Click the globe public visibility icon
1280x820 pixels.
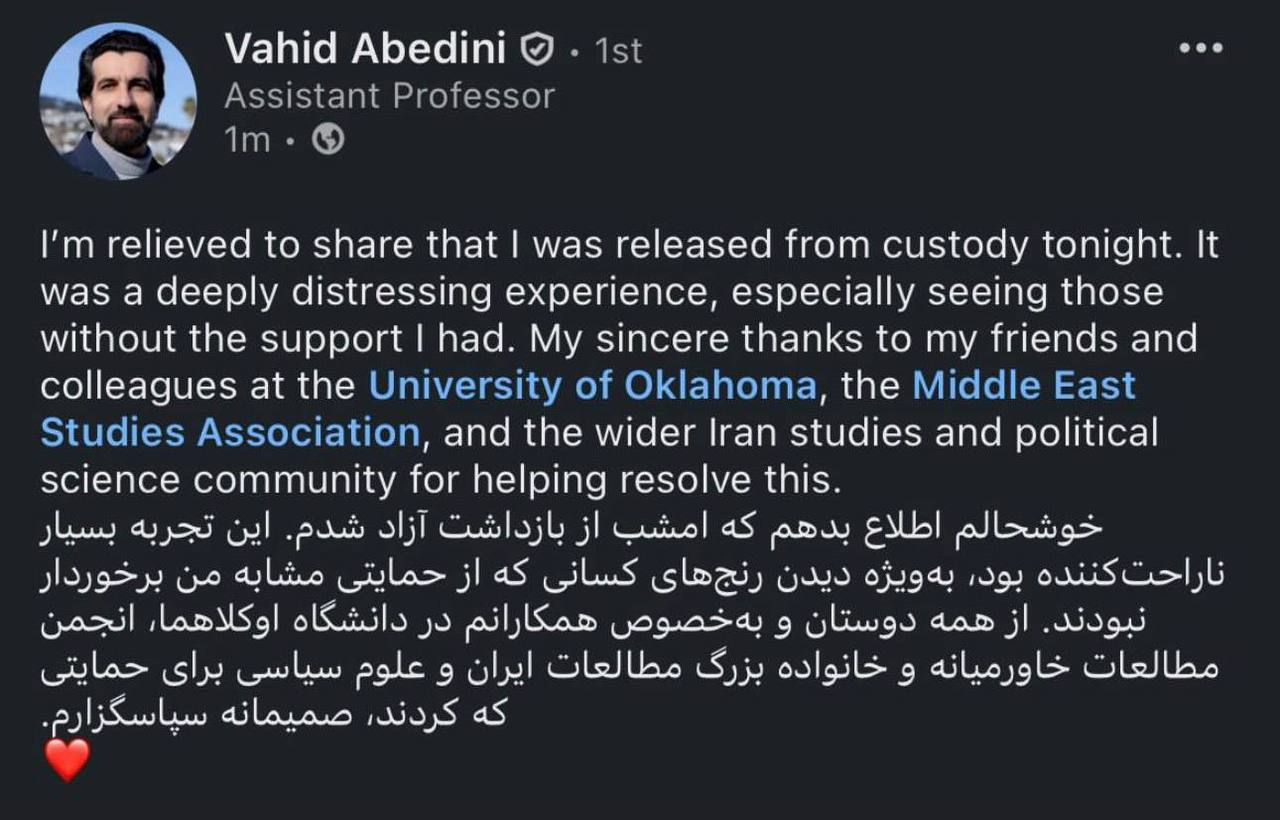click(328, 141)
